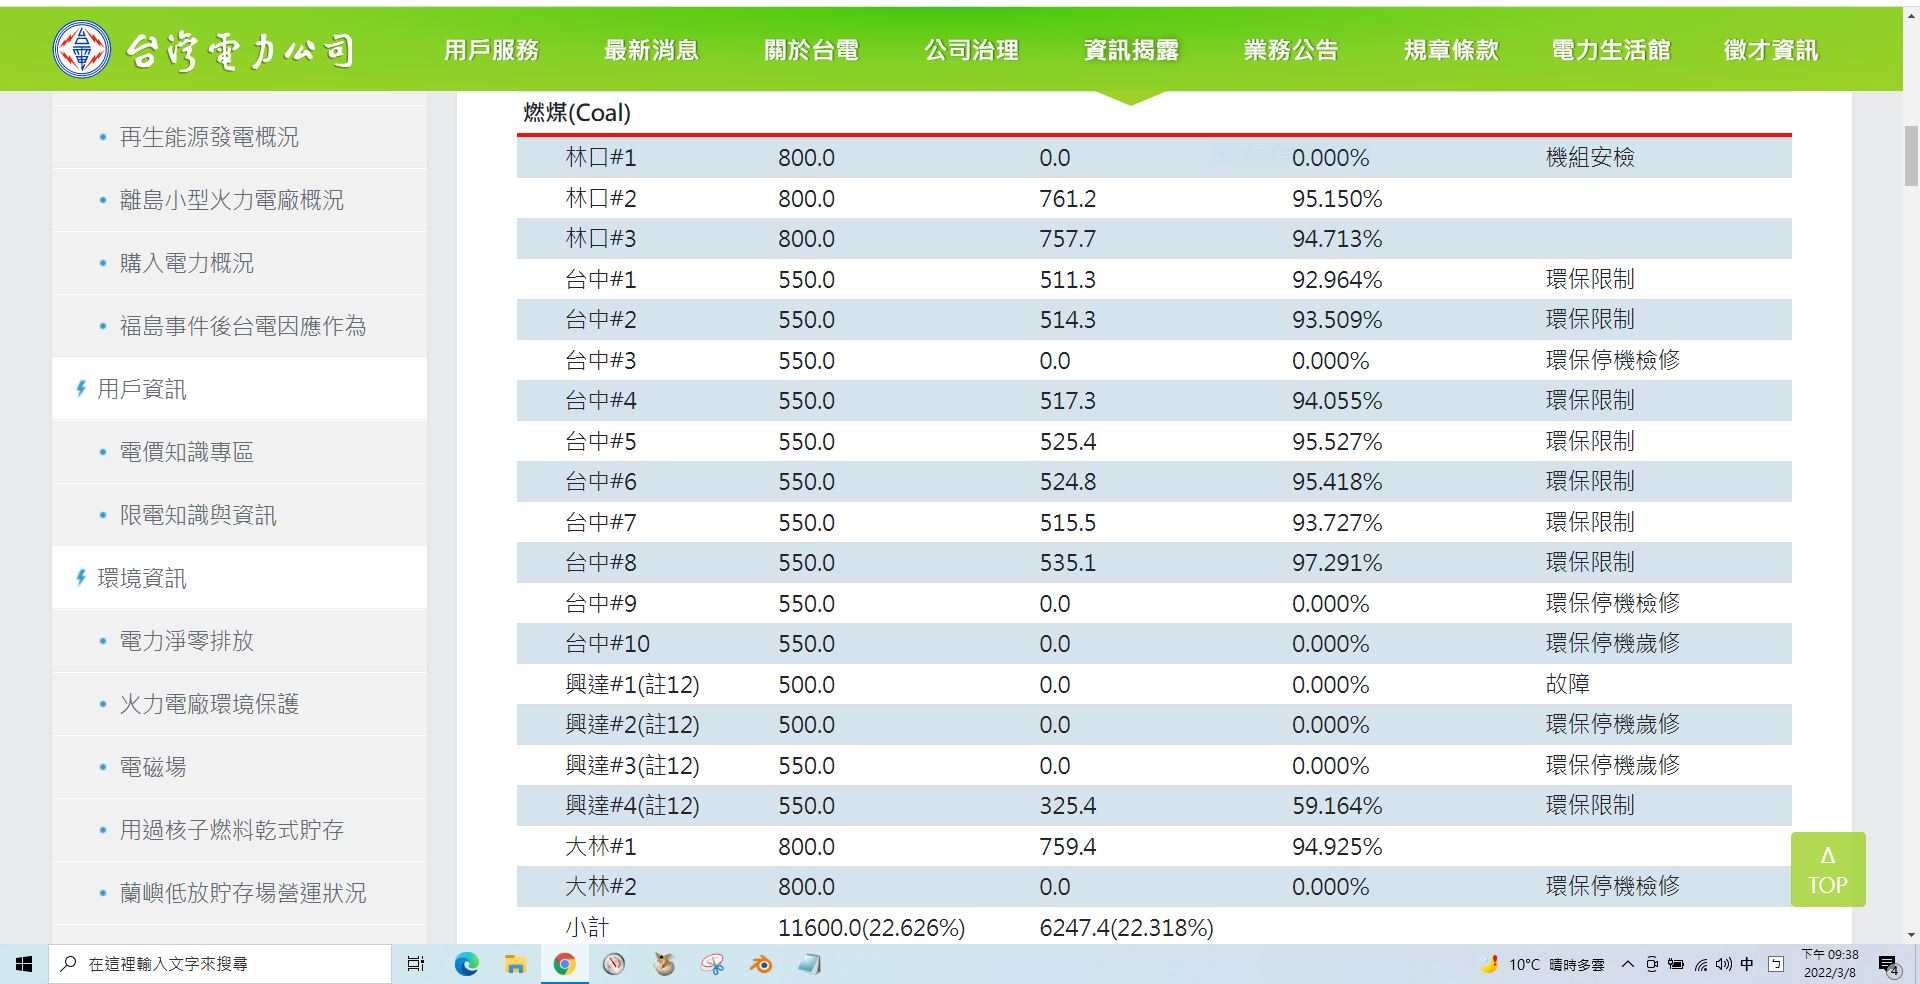Open Blender from the taskbar

[x=761, y=964]
